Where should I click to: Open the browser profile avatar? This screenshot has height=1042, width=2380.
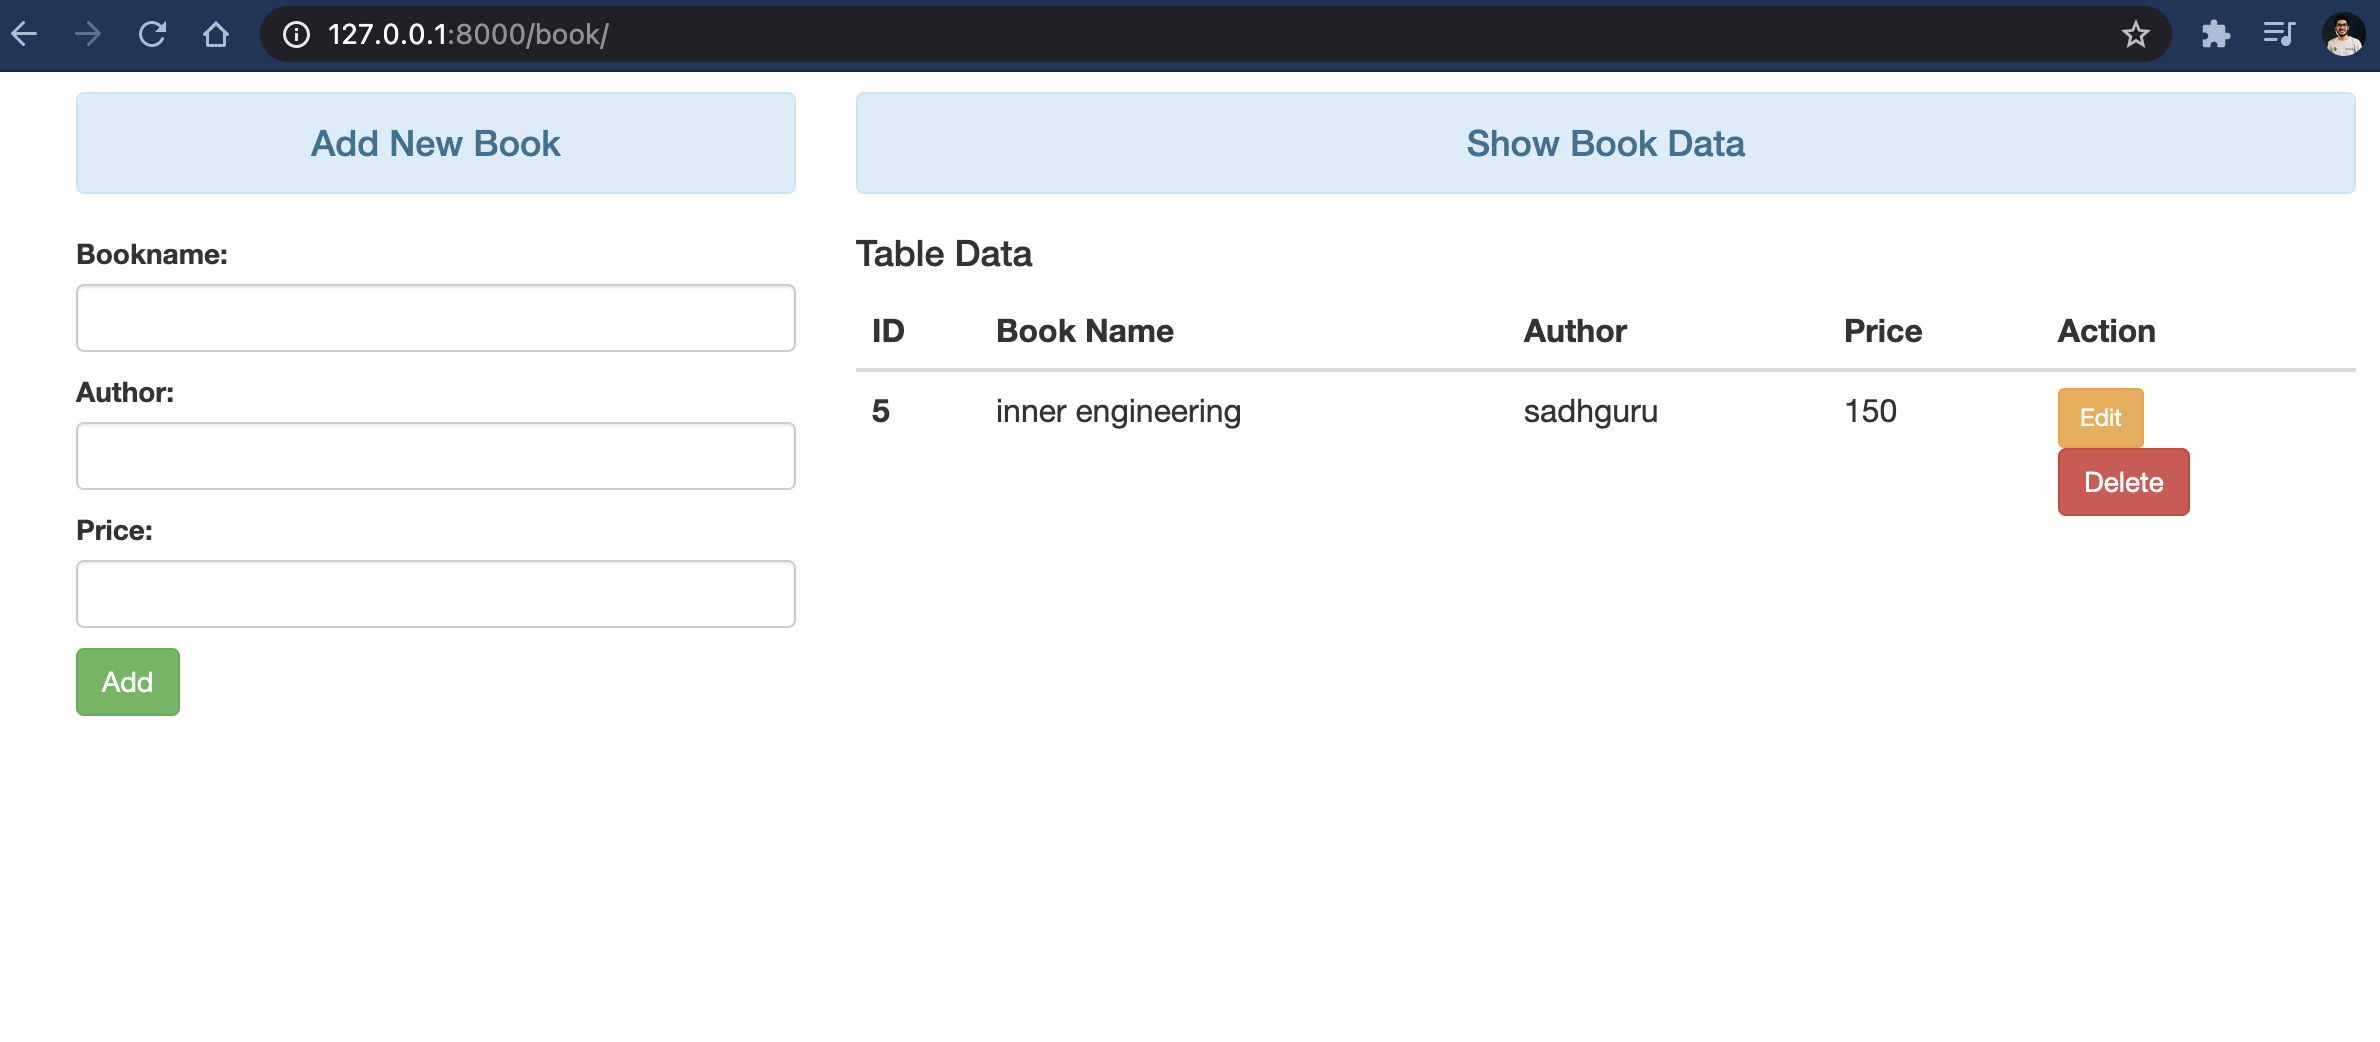point(2343,35)
